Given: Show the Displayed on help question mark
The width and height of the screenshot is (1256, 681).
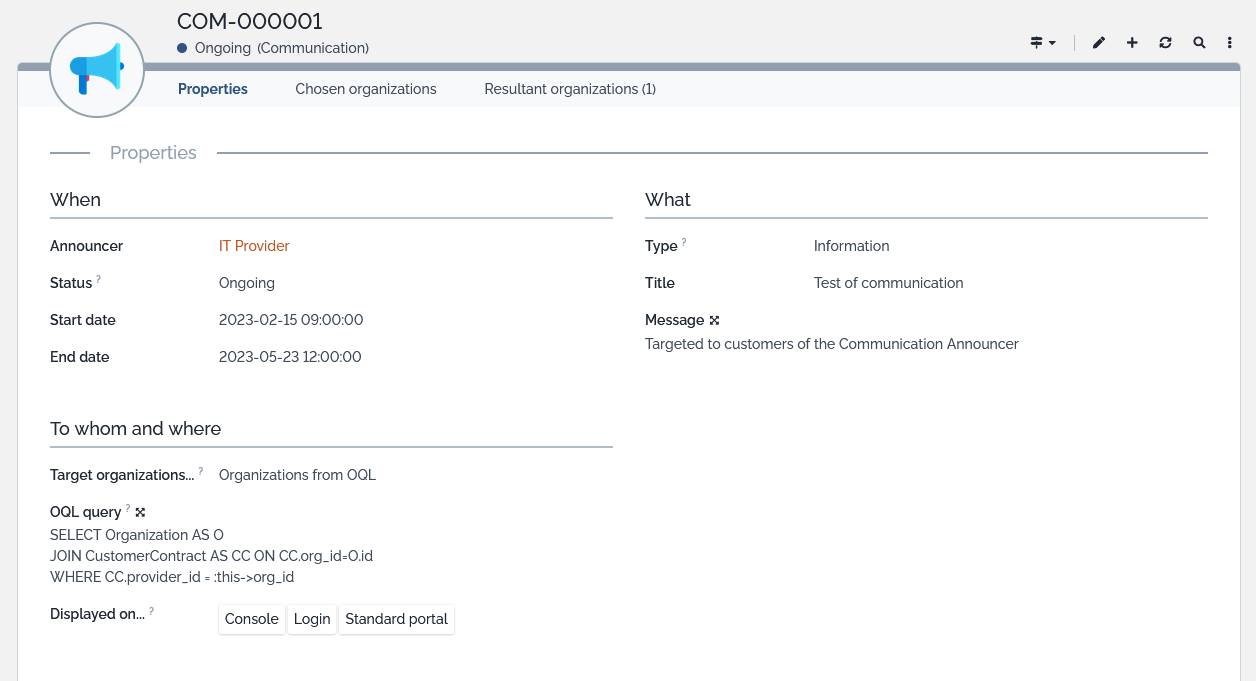Looking at the screenshot, I should pos(151,608).
